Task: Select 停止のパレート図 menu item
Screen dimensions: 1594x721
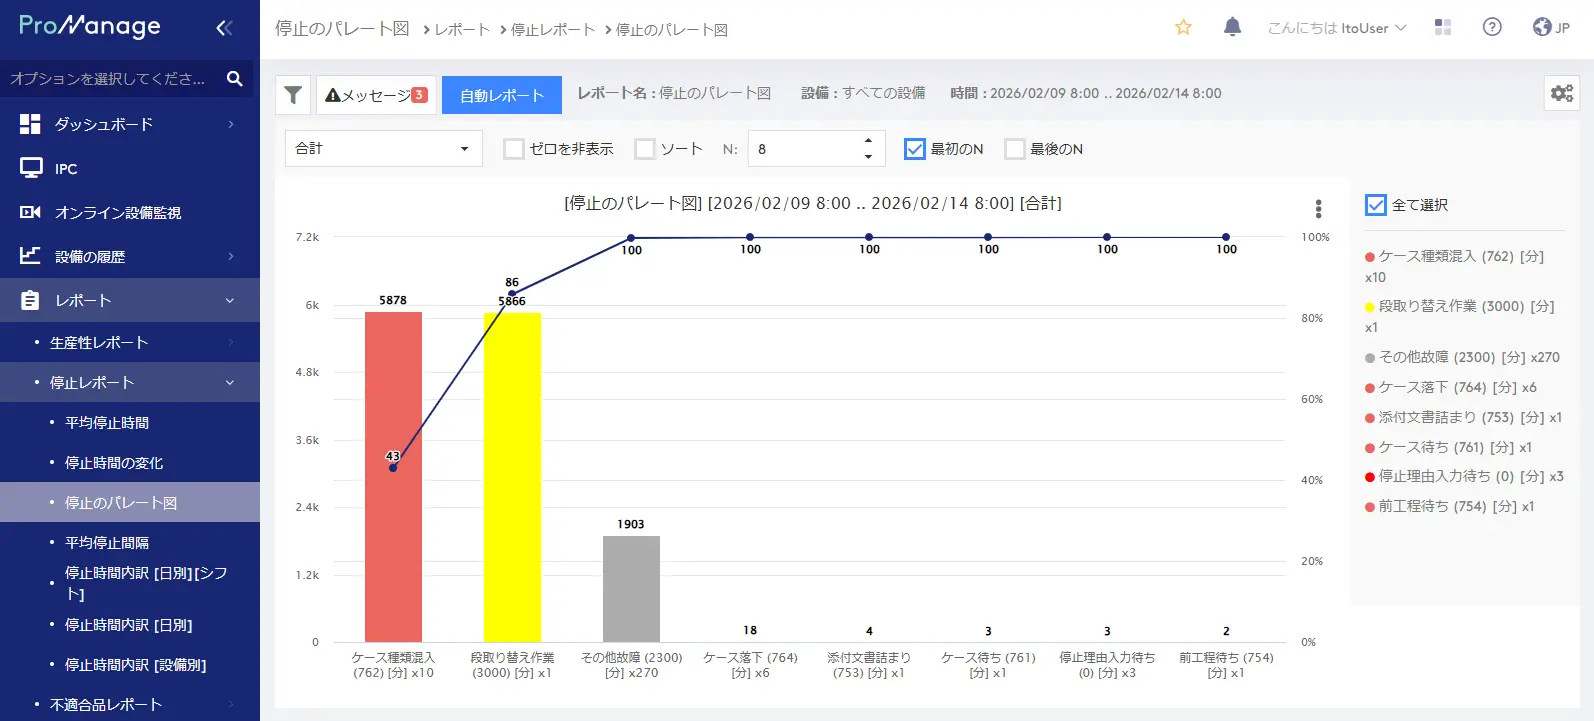Action: (130, 502)
